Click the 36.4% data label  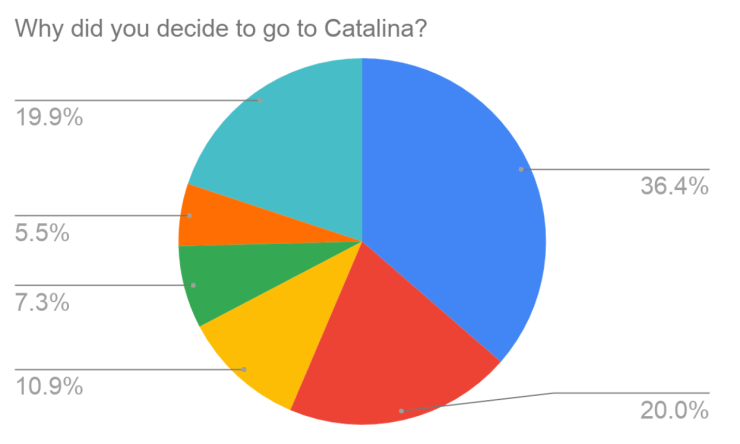[x=675, y=187]
